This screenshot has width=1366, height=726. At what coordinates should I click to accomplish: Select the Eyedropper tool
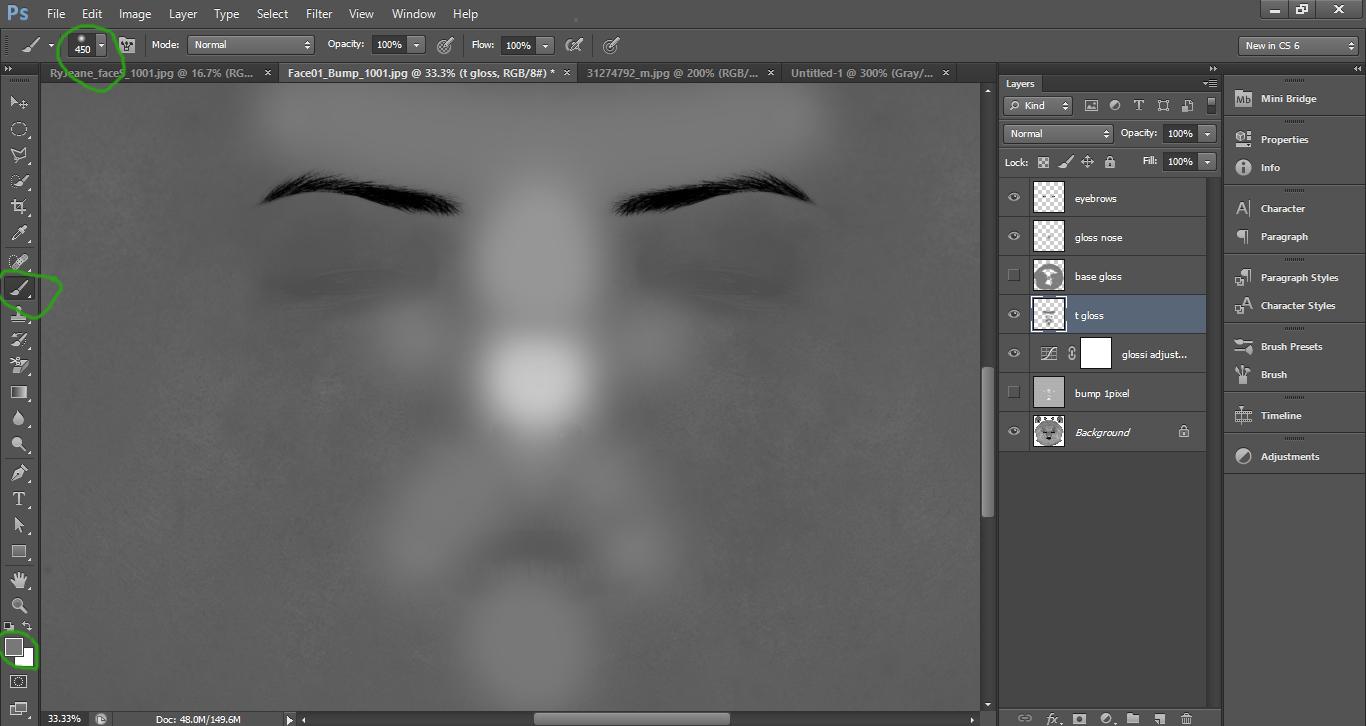18,234
